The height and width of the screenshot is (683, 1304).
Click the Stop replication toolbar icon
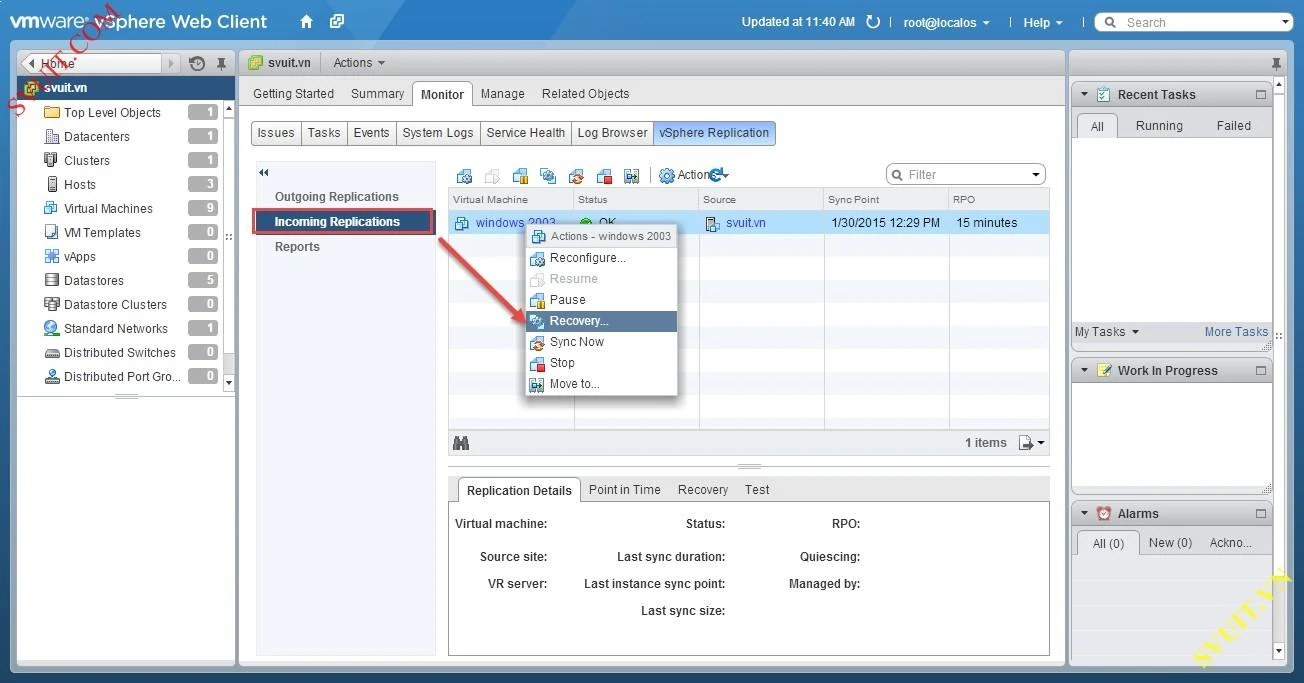tap(604, 176)
